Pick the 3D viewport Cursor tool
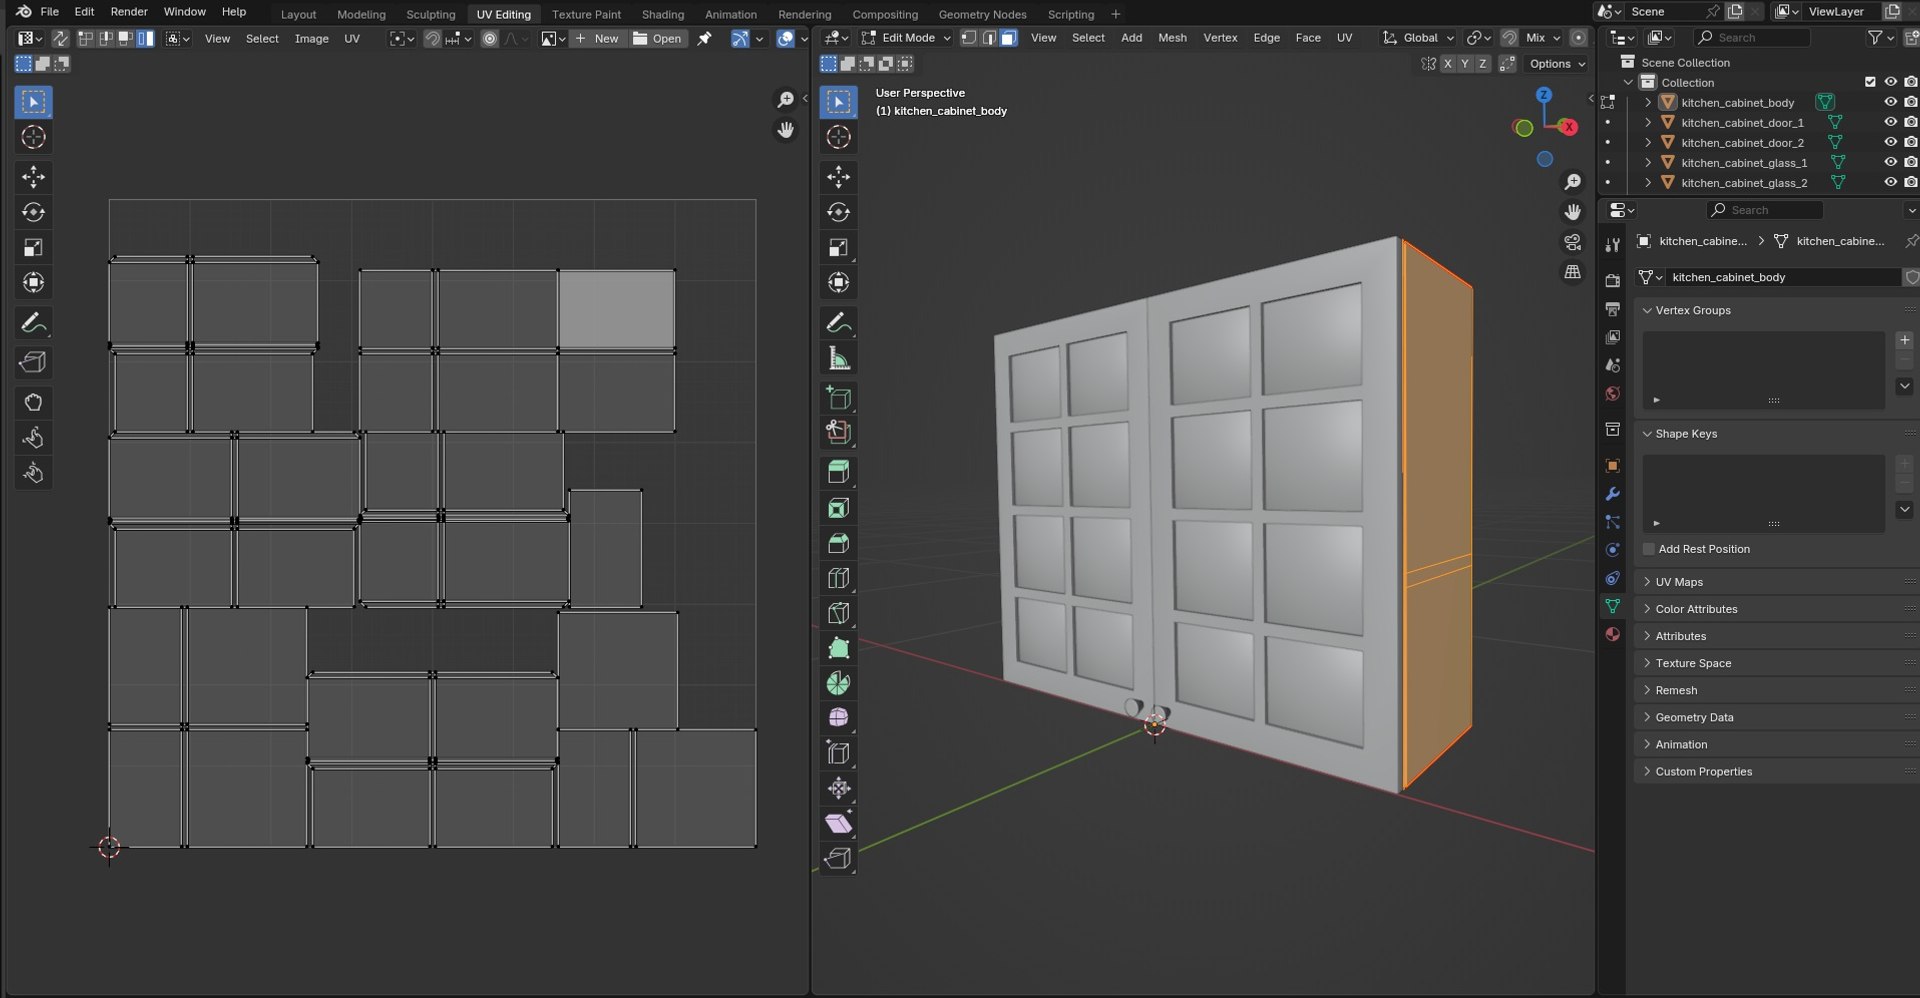The height and width of the screenshot is (998, 1920). tap(838, 137)
